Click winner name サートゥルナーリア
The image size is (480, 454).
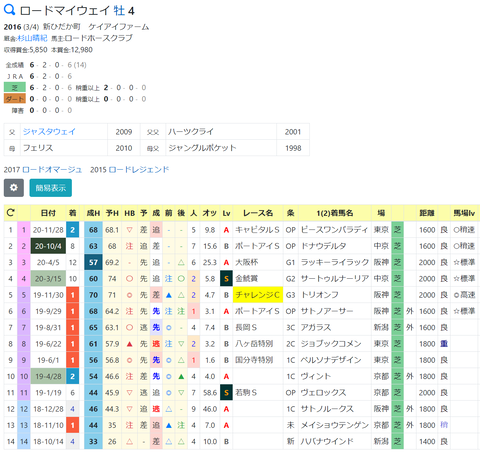point(335,279)
